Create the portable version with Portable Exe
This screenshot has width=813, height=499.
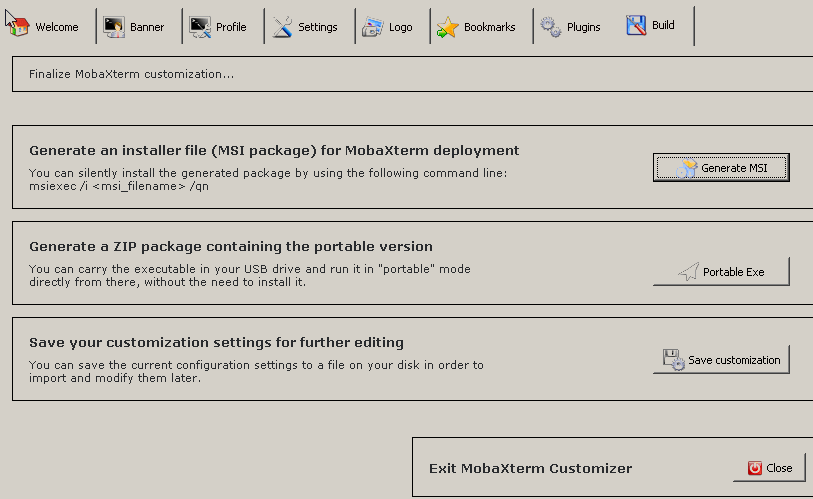(x=721, y=272)
